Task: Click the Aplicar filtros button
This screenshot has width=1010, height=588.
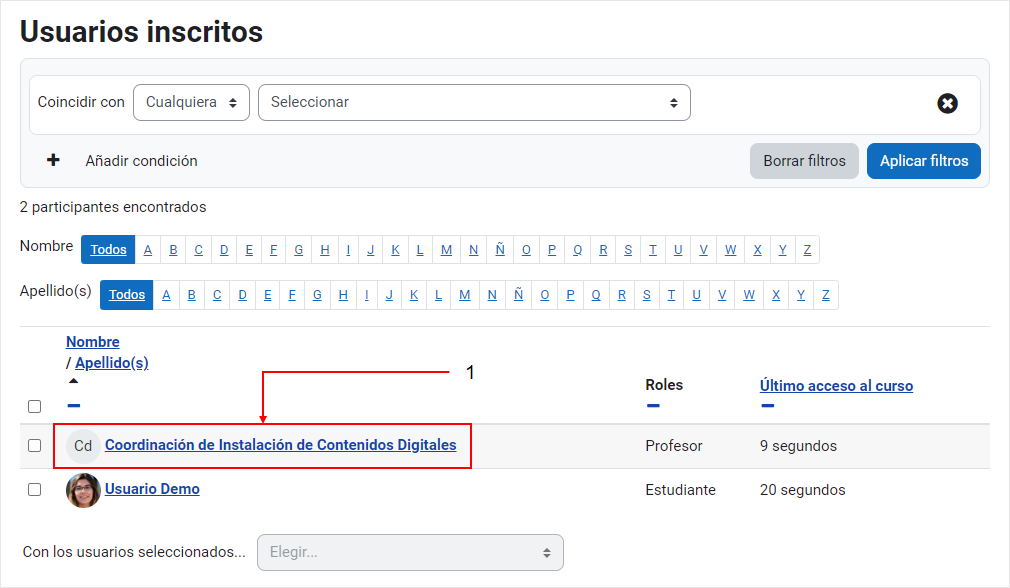Action: click(924, 161)
